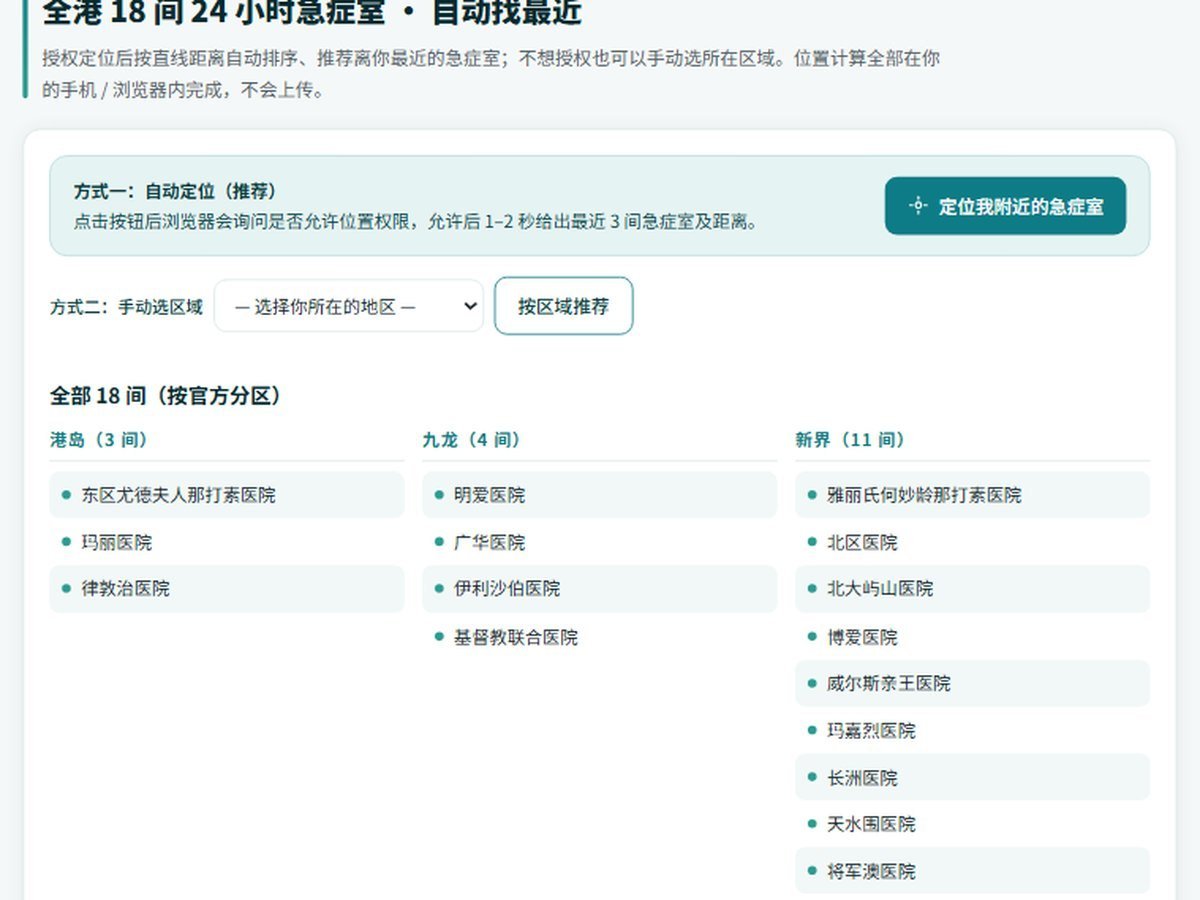Click the 新界（11 间）column heading
This screenshot has width=1200, height=900.
tap(850, 440)
